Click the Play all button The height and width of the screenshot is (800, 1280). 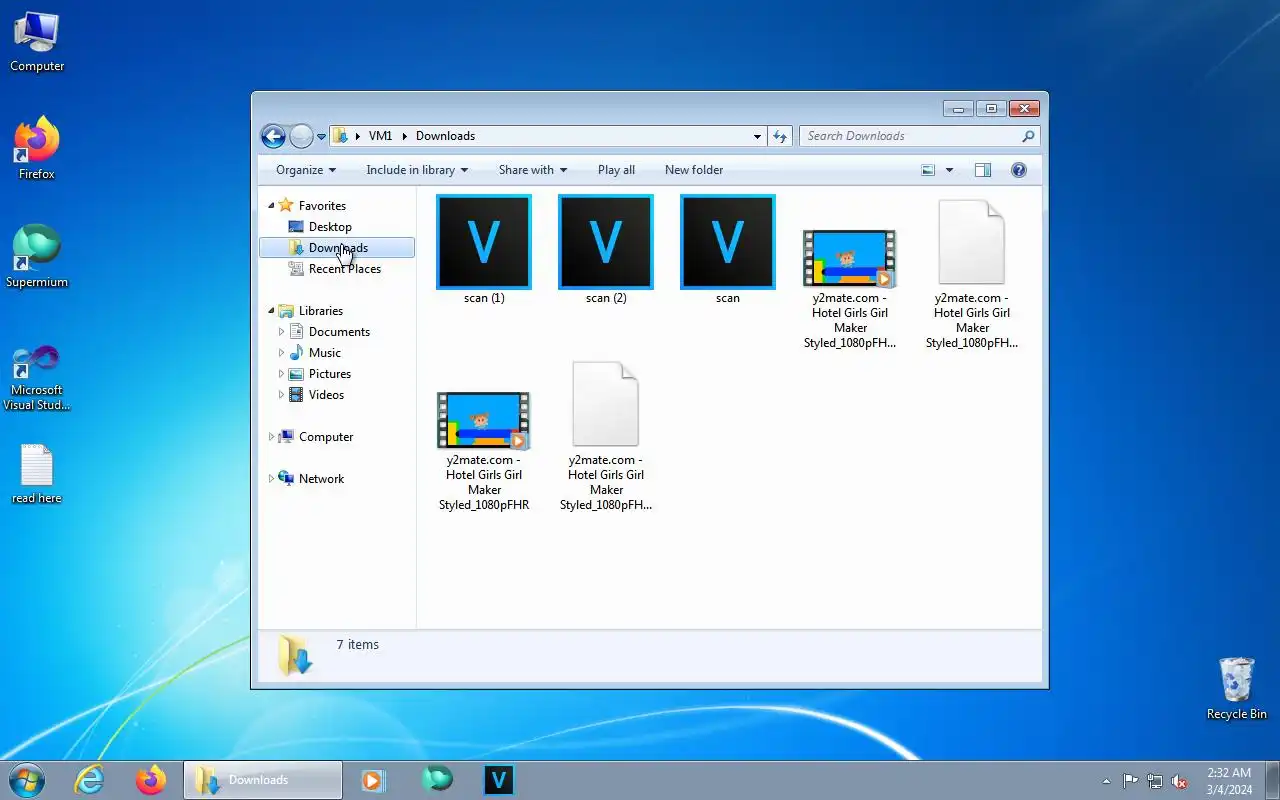(x=616, y=170)
